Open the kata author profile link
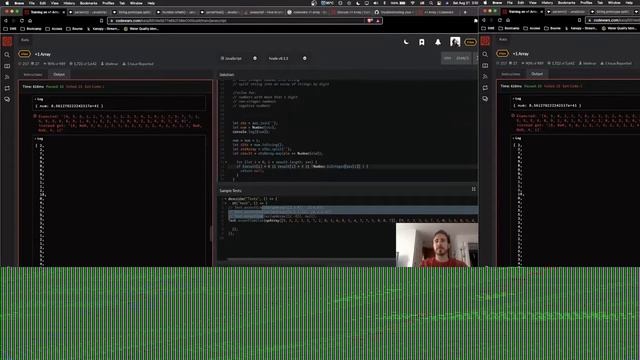Image resolution: width=640 pixels, height=360 pixels. (x=109, y=64)
